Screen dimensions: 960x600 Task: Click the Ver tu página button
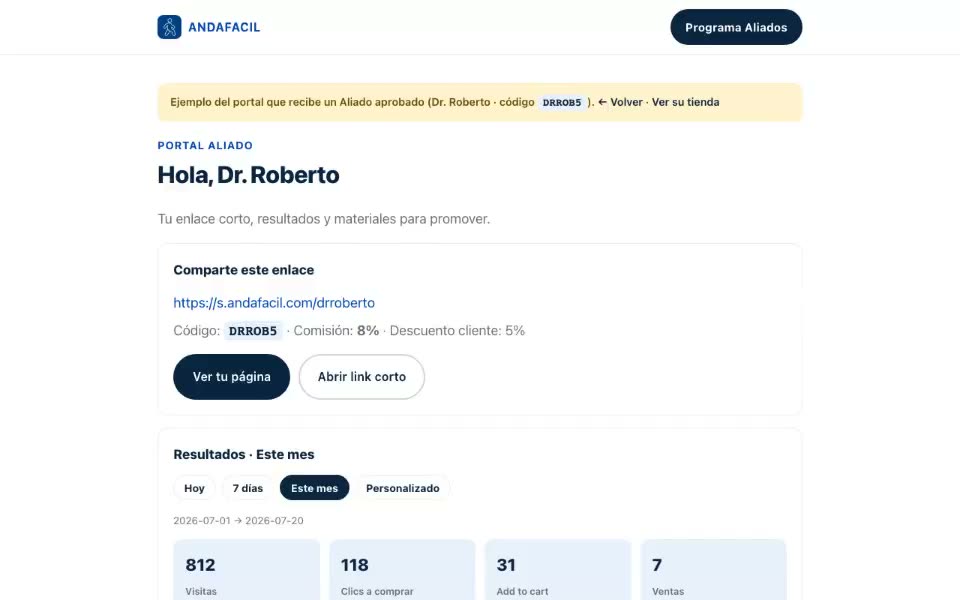click(x=231, y=377)
